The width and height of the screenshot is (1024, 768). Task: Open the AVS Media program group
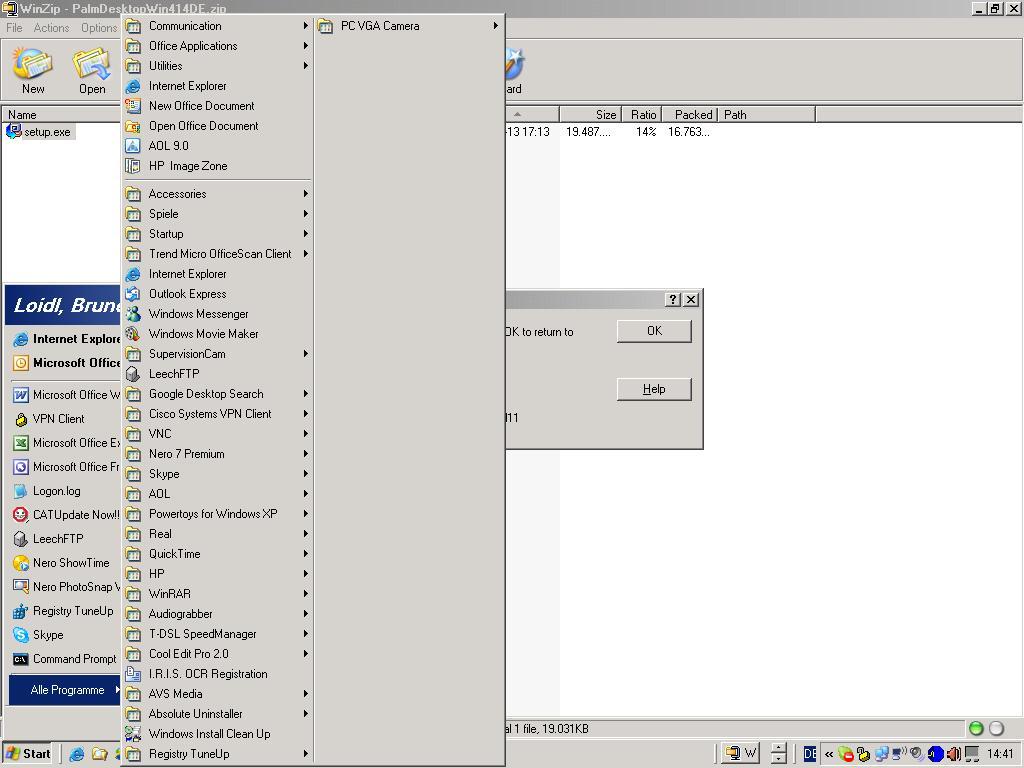click(x=217, y=694)
